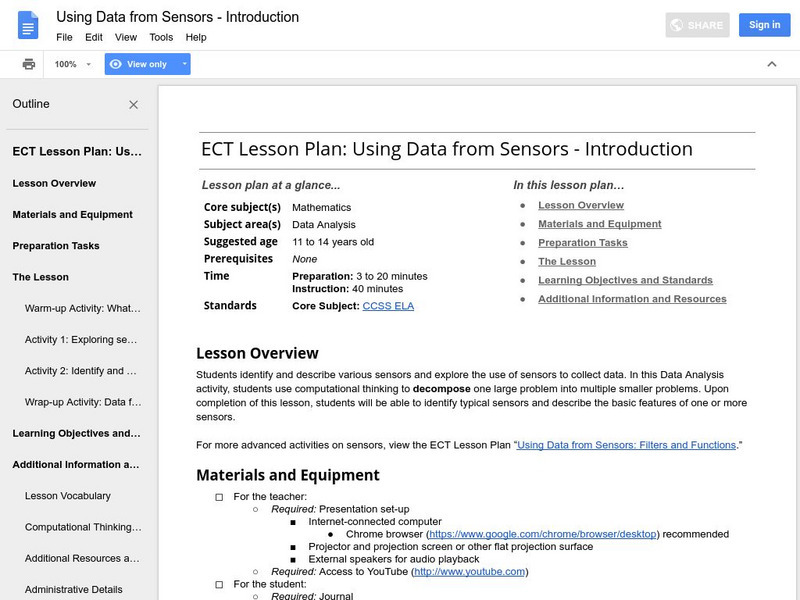Click the Google Docs logo icon
Viewport: 800px width, 600px height.
28,25
